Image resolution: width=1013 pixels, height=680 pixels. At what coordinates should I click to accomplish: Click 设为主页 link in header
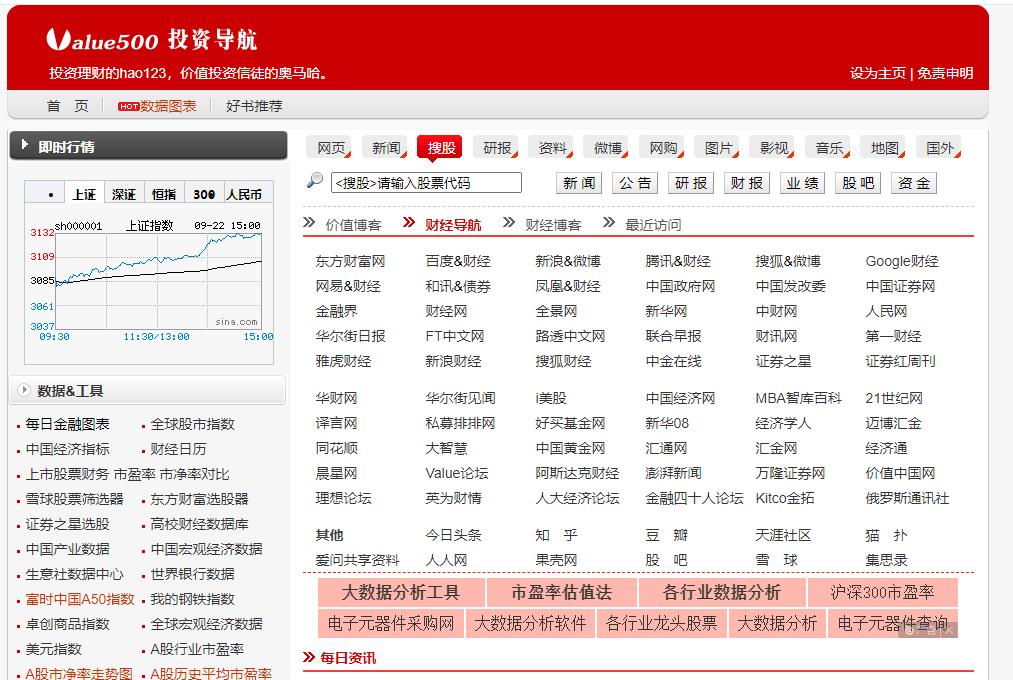pyautogui.click(x=878, y=73)
